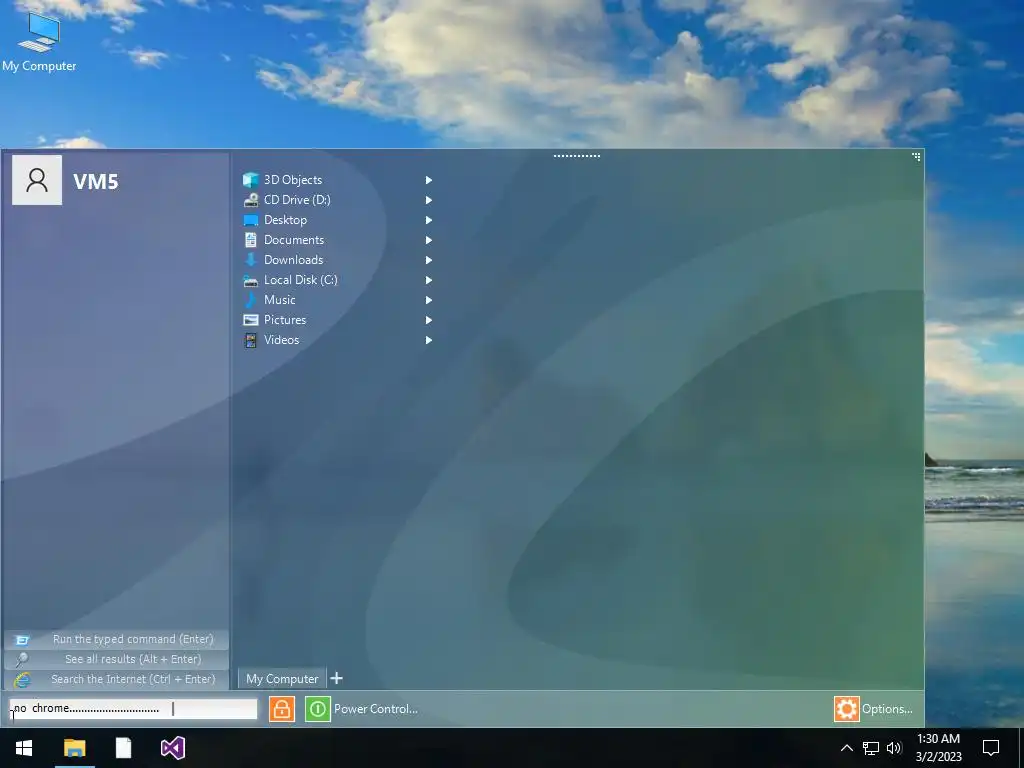1024x768 pixels.
Task: Click the VM5 user name
Action: coord(95,182)
